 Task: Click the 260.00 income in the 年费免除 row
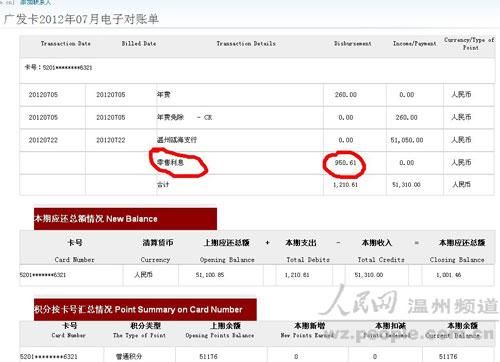(x=406, y=117)
